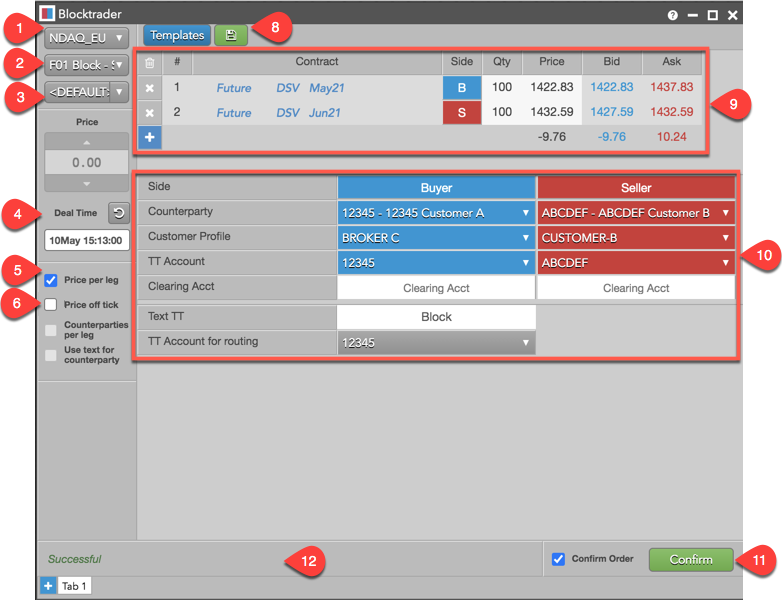Open the <DEFAULT> dropdown
The width and height of the screenshot is (782, 600).
(x=86, y=92)
